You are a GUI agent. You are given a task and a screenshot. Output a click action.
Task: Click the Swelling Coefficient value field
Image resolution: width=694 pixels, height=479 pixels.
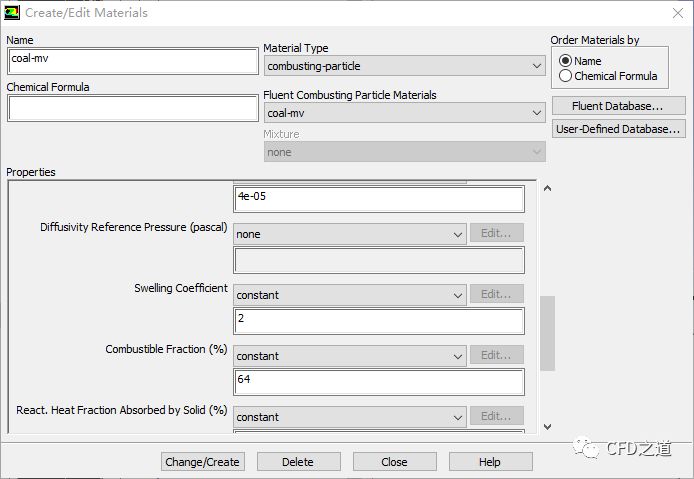click(x=379, y=321)
